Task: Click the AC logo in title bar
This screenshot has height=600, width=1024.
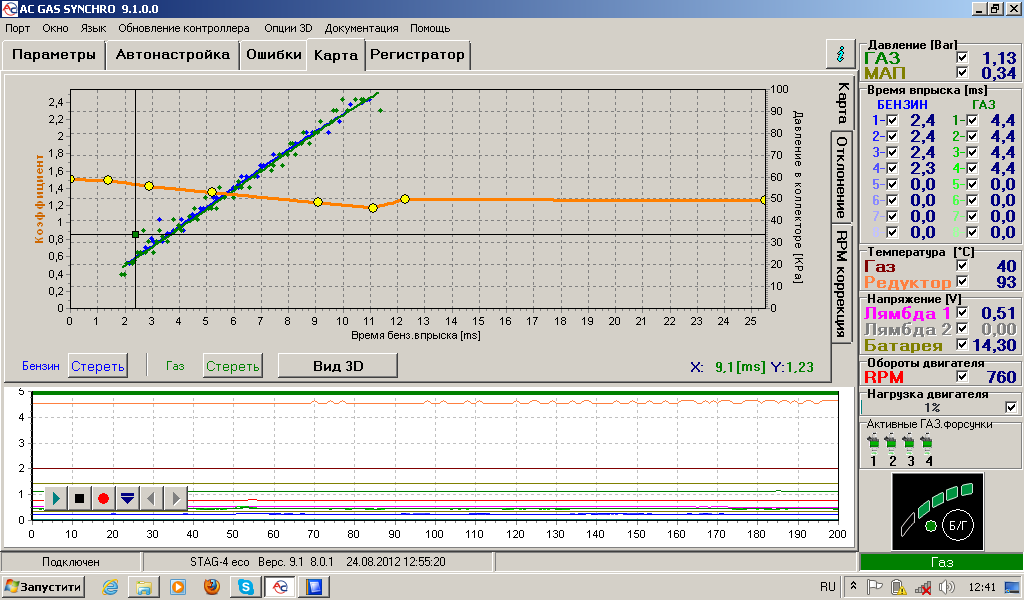Action: click(x=9, y=8)
